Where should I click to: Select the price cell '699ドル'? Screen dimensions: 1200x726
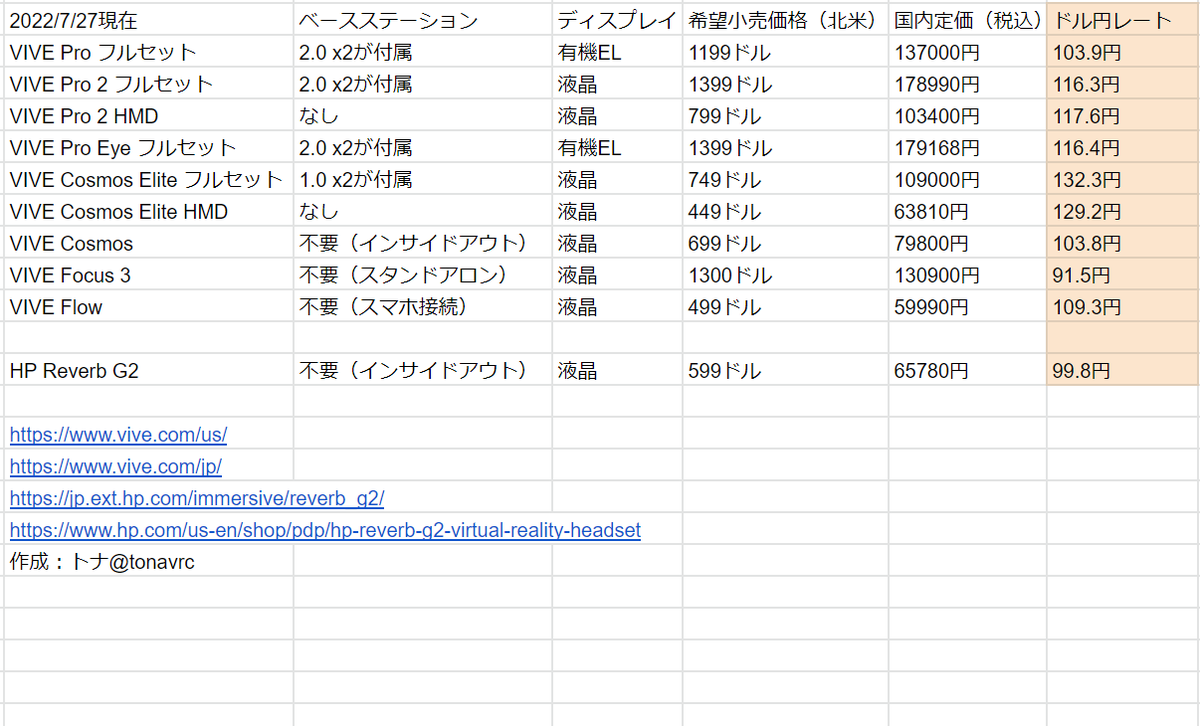coord(786,244)
